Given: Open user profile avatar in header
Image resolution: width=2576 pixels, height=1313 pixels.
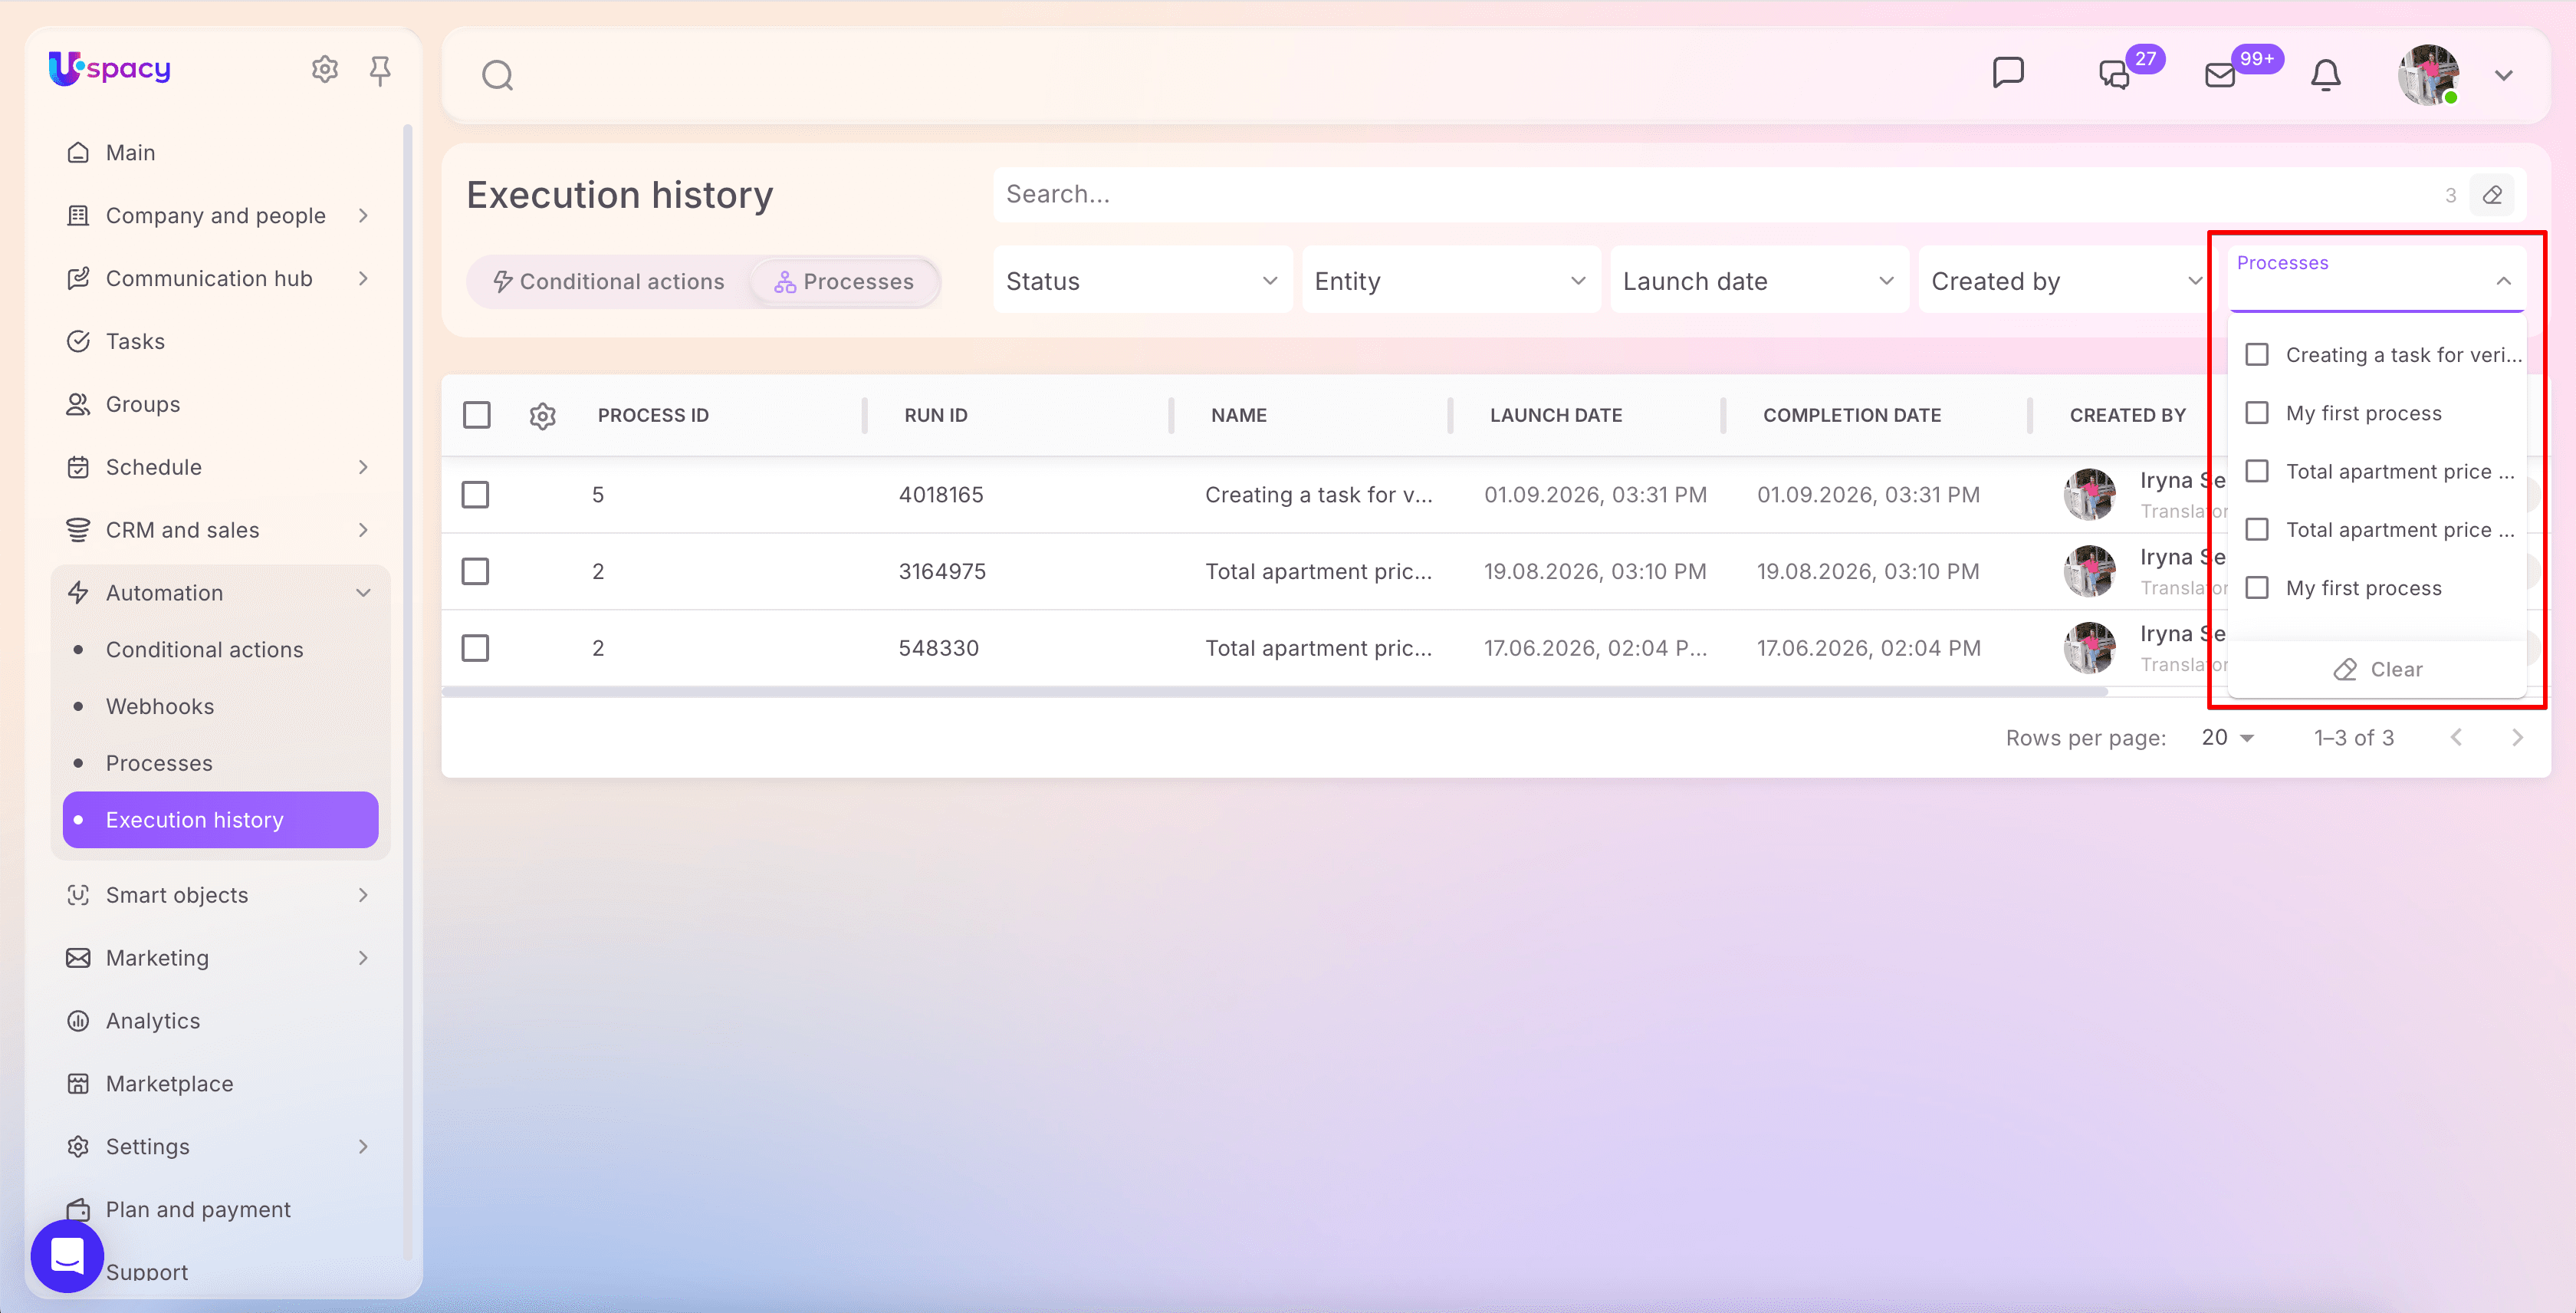Looking at the screenshot, I should [x=2428, y=75].
